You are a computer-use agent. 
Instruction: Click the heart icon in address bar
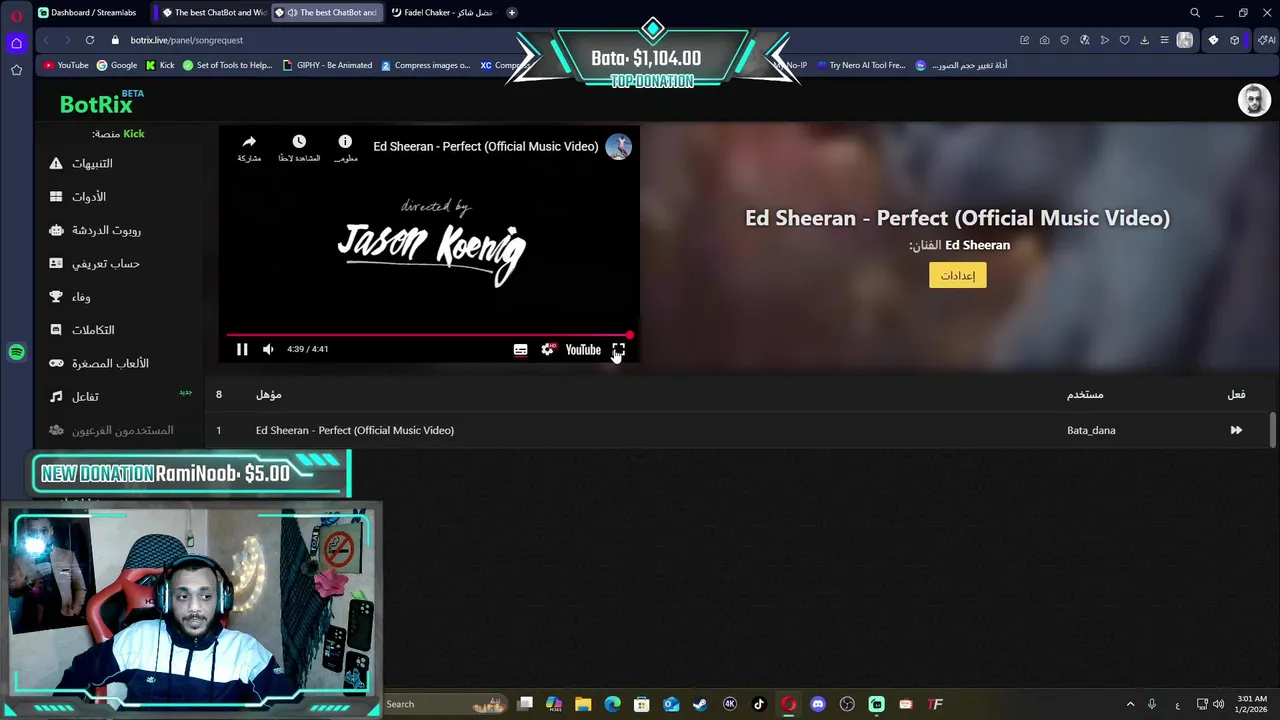(x=1124, y=40)
